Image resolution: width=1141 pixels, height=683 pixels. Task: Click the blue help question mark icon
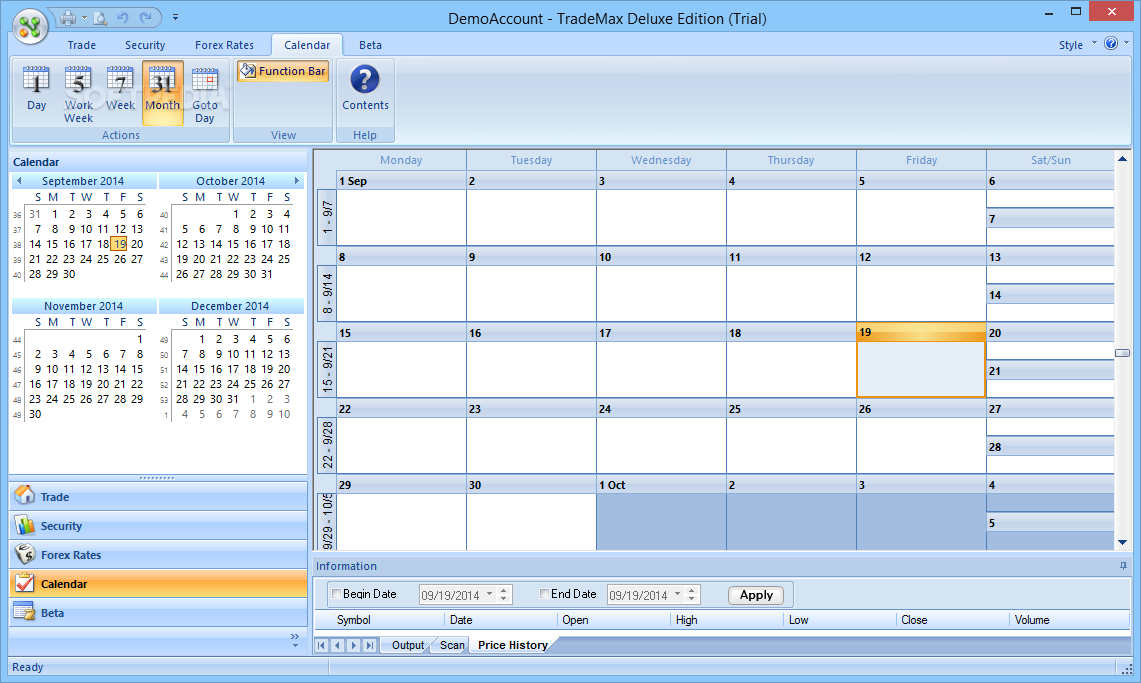pos(1110,44)
